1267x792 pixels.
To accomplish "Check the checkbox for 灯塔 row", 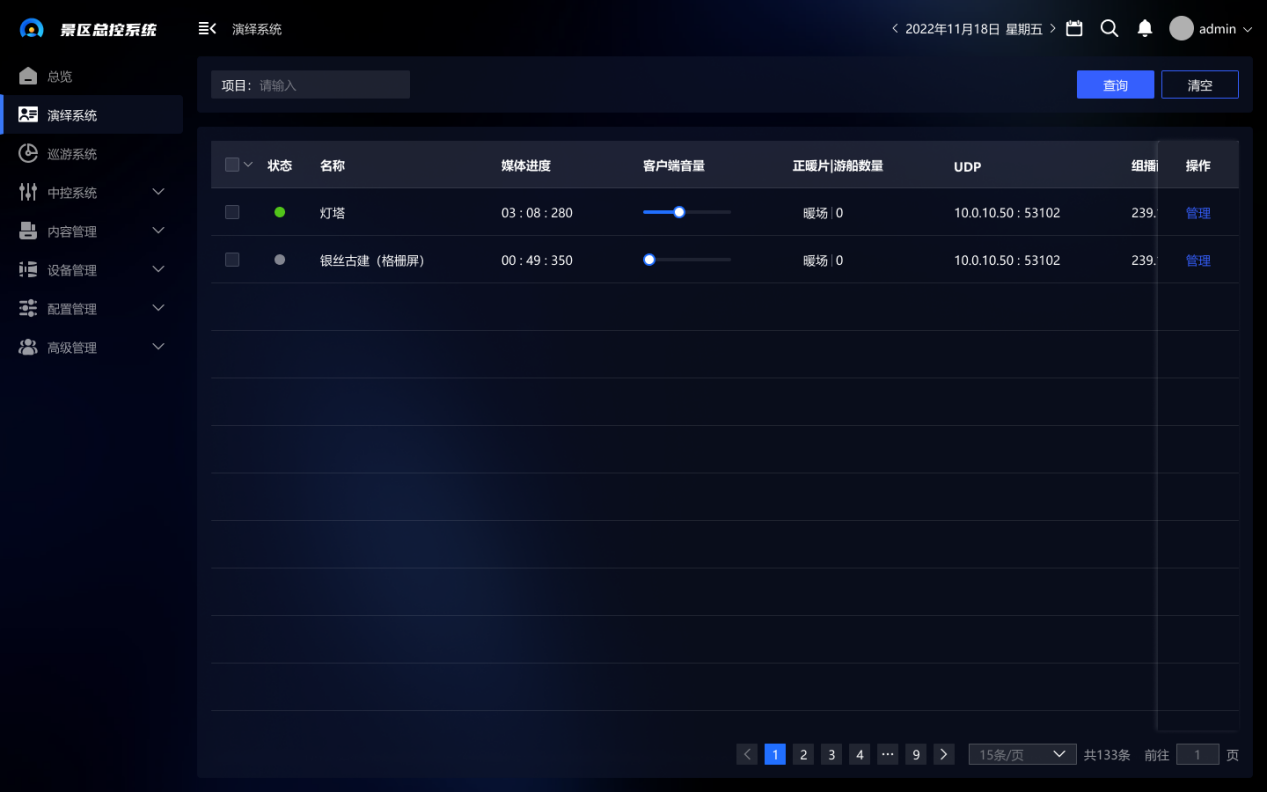I will (232, 212).
